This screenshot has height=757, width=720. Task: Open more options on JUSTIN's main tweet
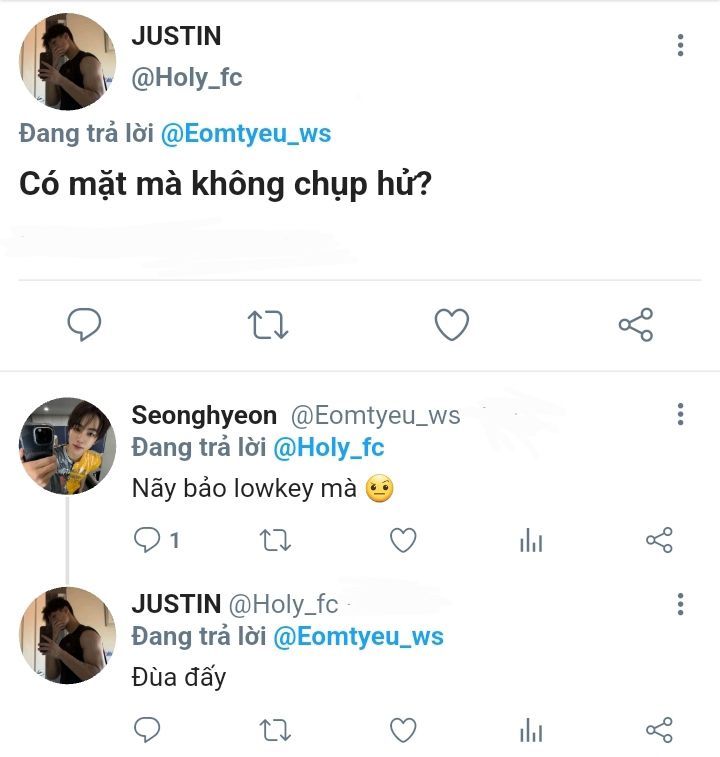coord(680,45)
